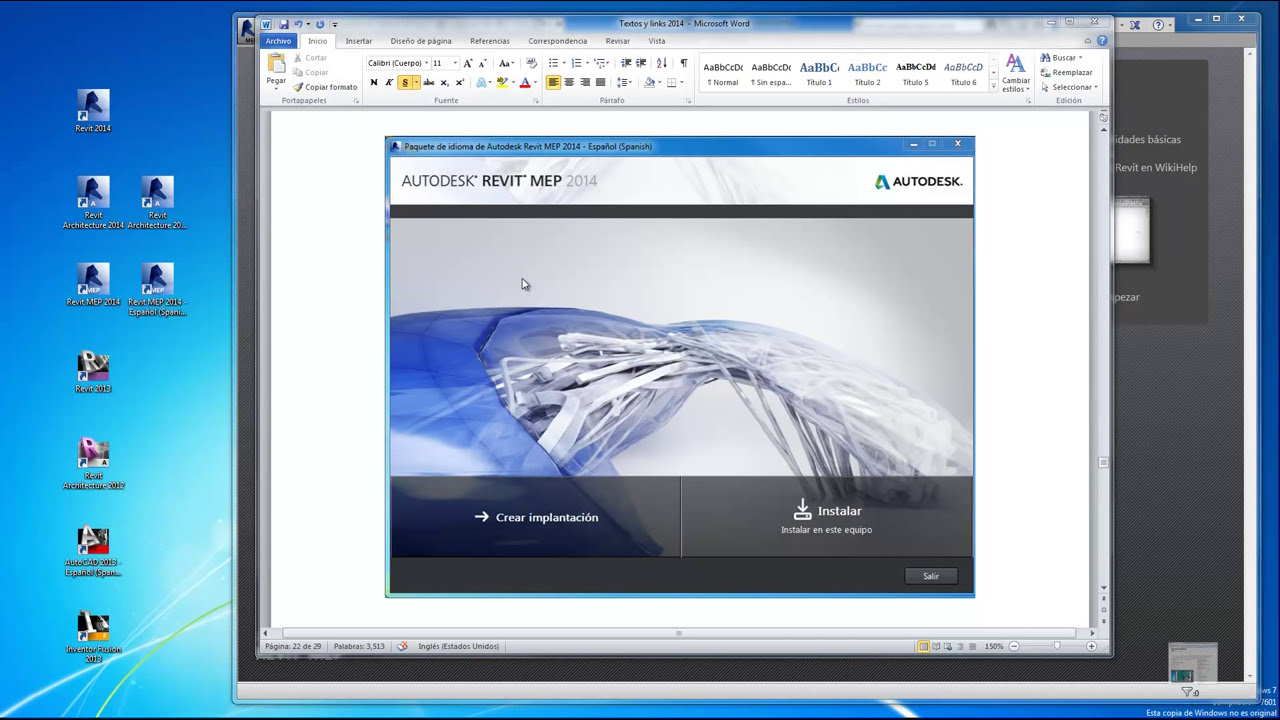The image size is (1280, 720).
Task: Click the multilevel list icon
Action: [600, 63]
